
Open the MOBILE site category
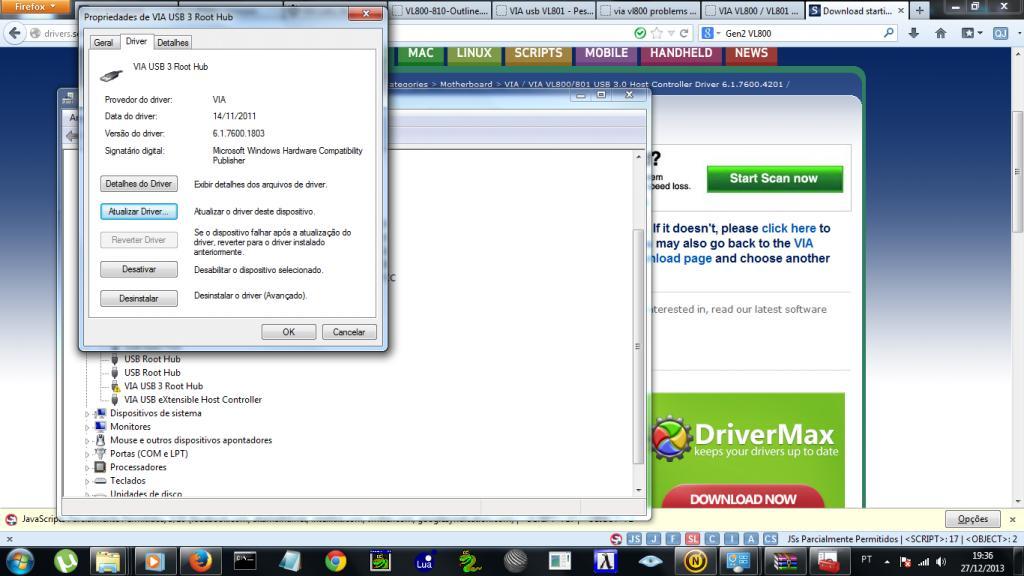pos(606,54)
